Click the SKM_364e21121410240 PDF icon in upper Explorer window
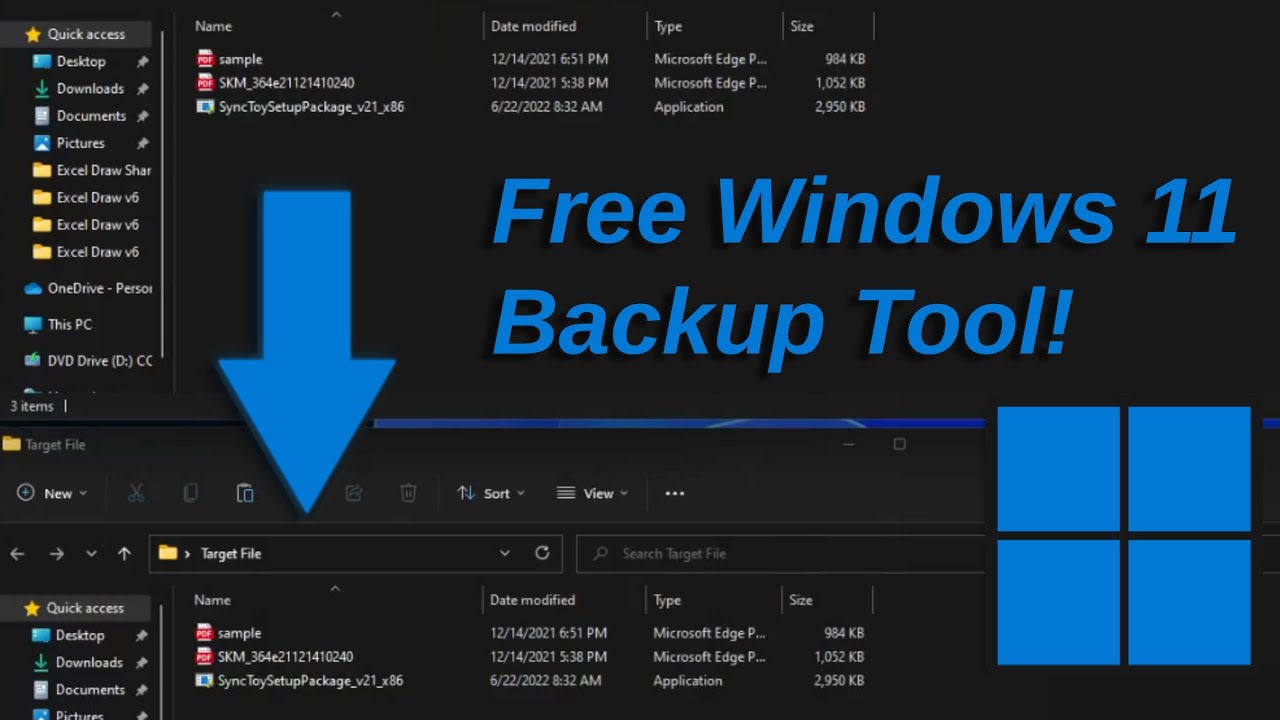The width and height of the screenshot is (1280, 720). click(205, 83)
